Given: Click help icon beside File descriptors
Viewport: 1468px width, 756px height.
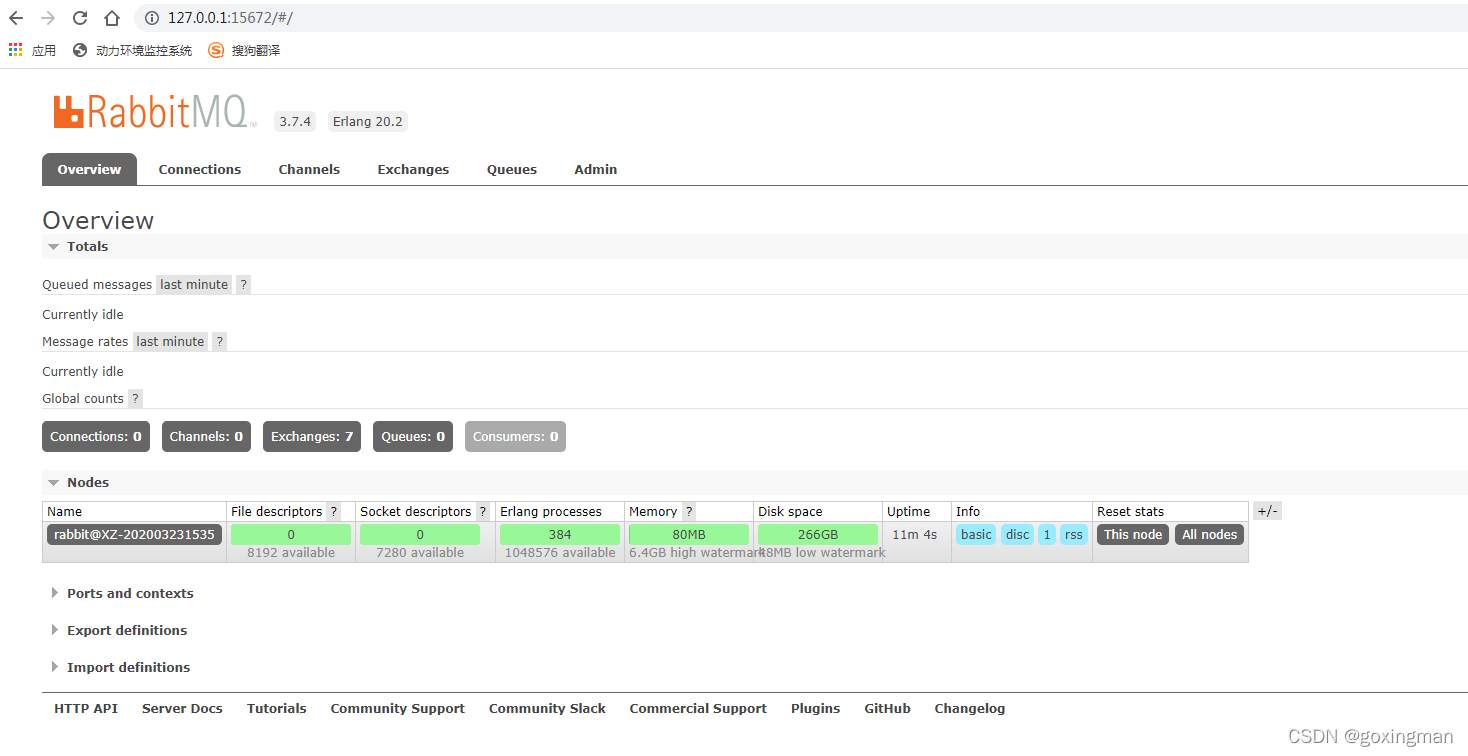Looking at the screenshot, I should click(334, 511).
